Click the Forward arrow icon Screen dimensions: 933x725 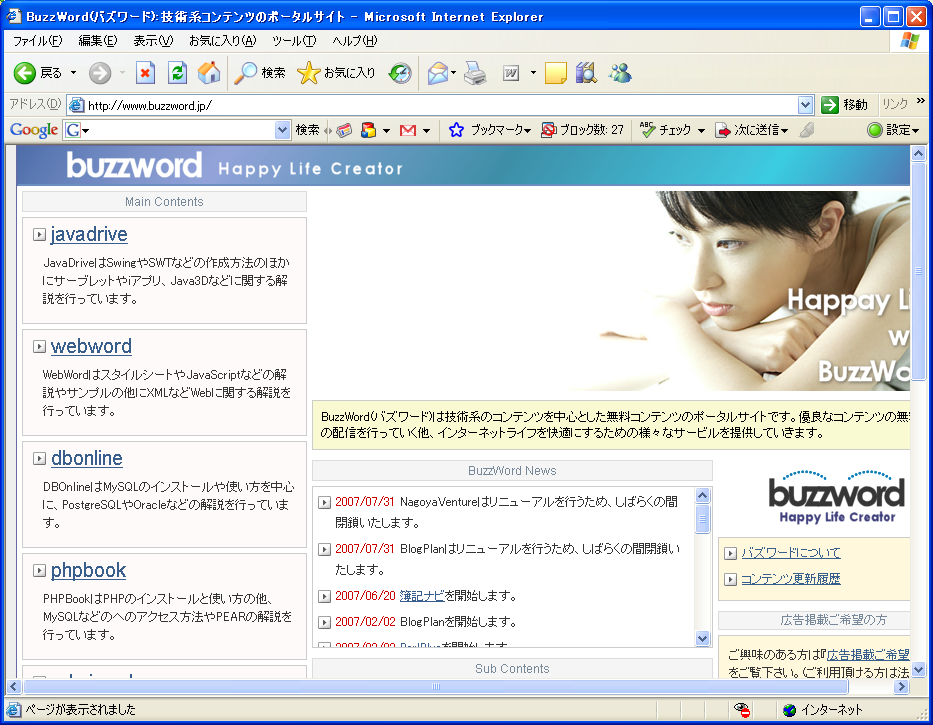100,73
